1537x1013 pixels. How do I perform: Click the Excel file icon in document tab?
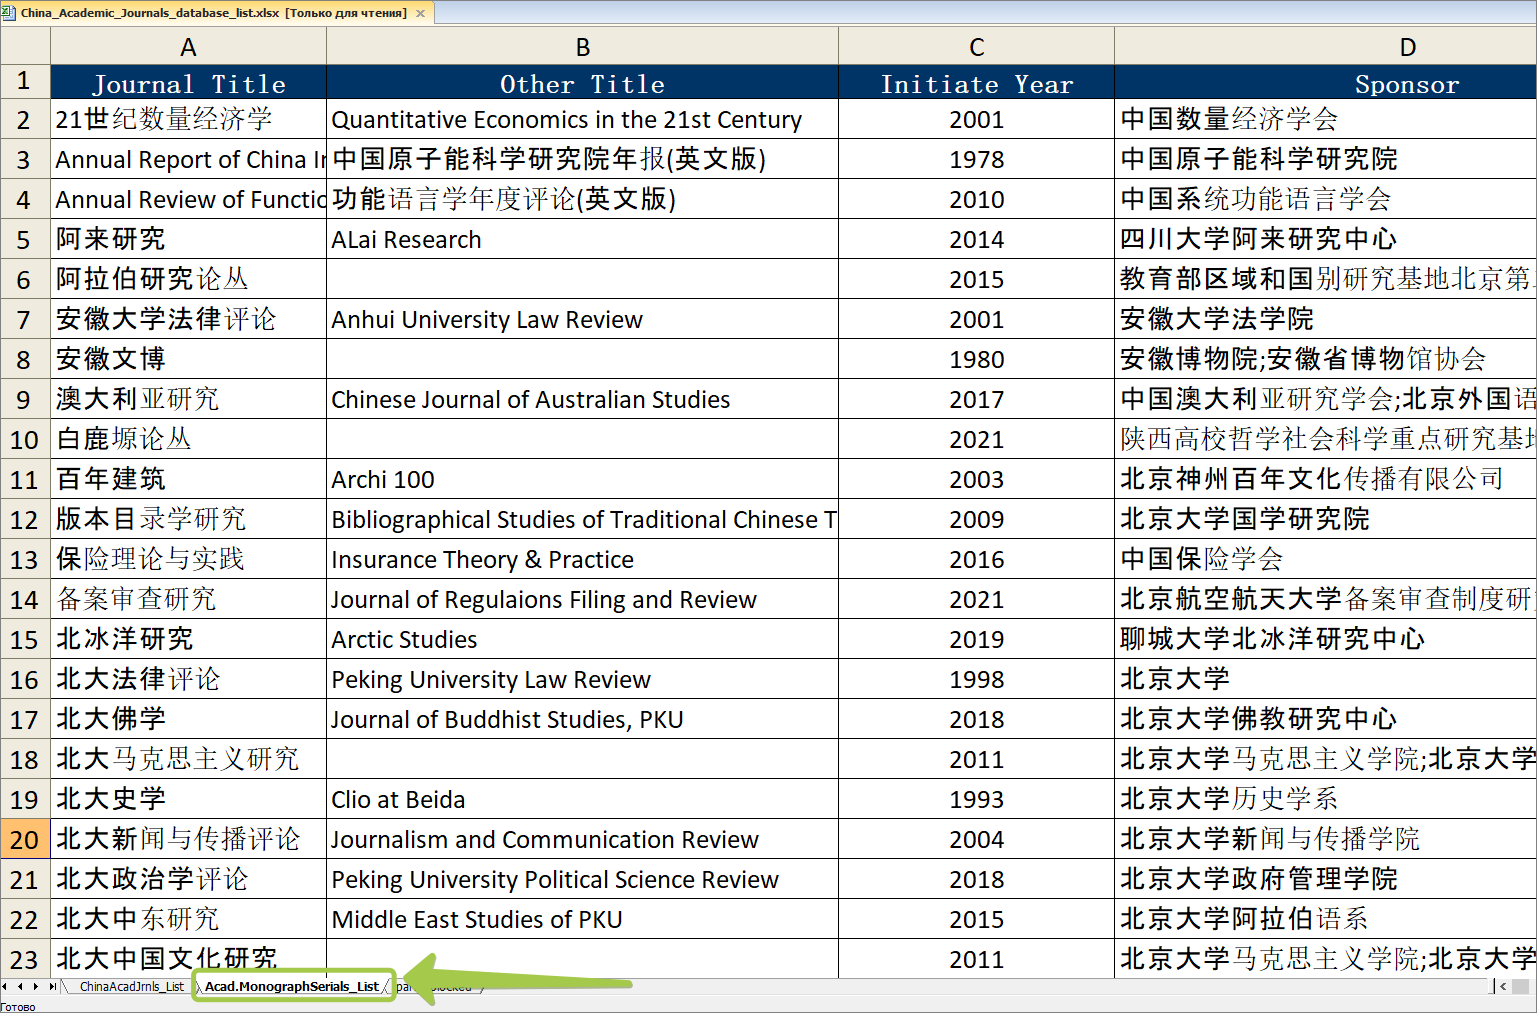click(9, 13)
